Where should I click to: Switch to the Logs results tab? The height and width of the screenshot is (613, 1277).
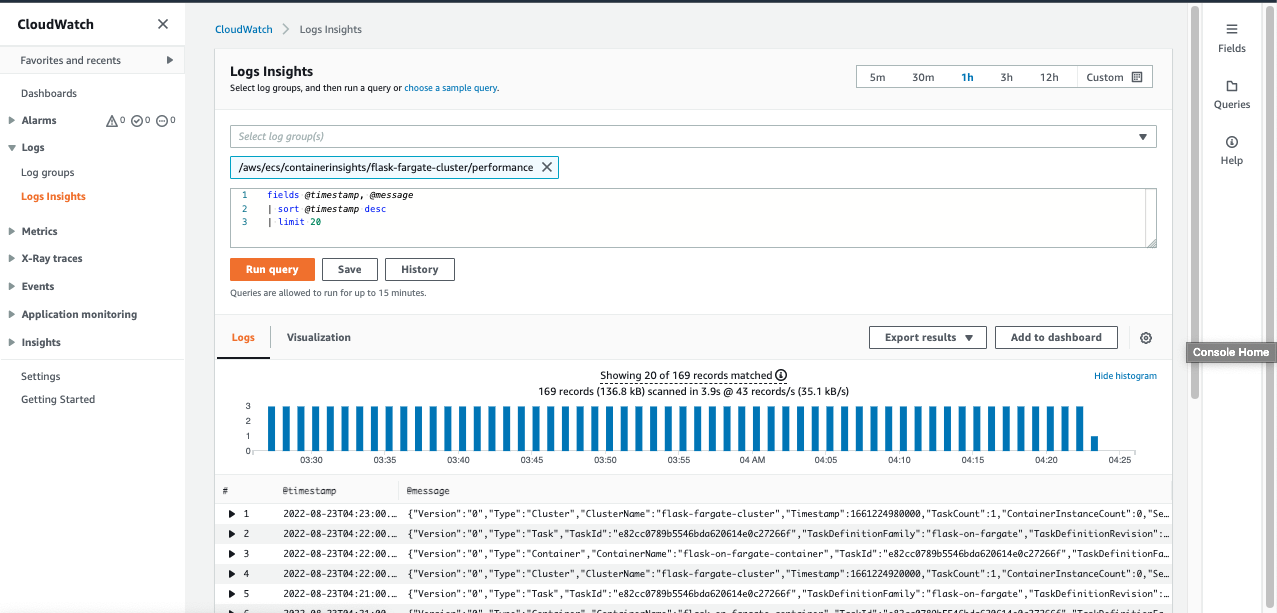click(x=243, y=338)
